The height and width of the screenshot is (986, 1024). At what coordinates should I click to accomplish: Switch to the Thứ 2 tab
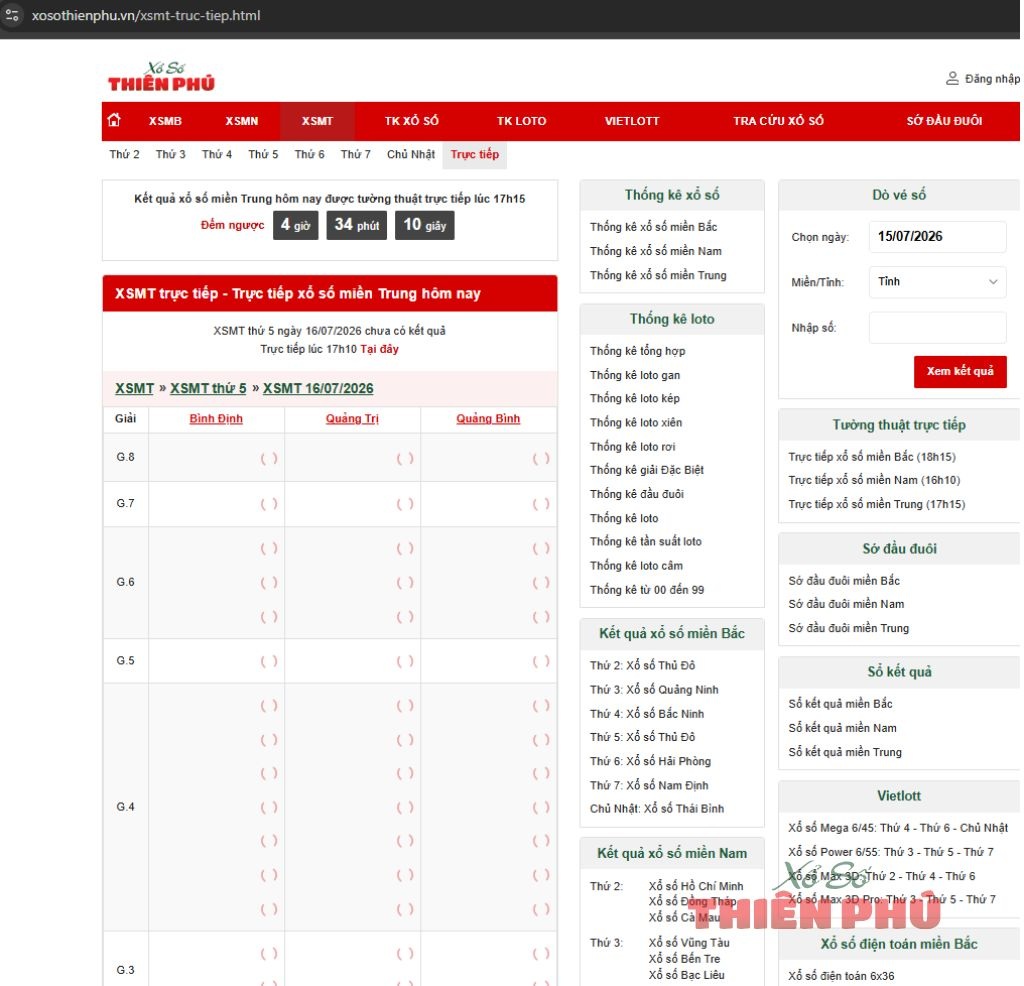pyautogui.click(x=124, y=154)
